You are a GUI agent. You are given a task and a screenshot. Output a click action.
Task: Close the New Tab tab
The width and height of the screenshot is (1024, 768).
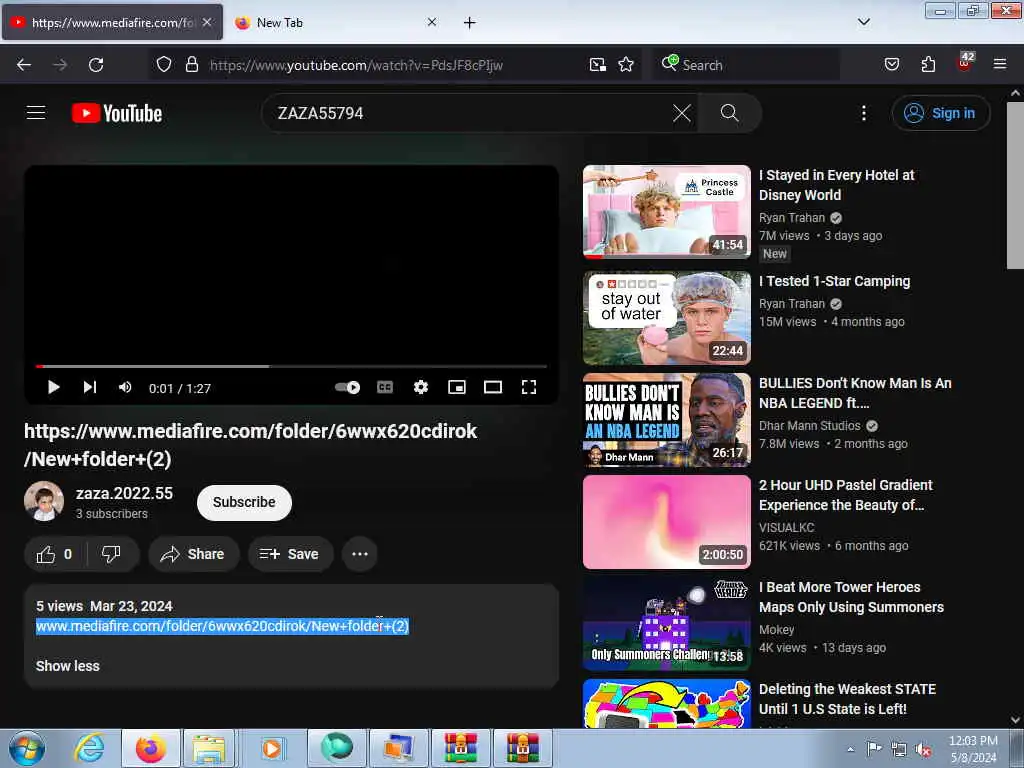click(432, 22)
